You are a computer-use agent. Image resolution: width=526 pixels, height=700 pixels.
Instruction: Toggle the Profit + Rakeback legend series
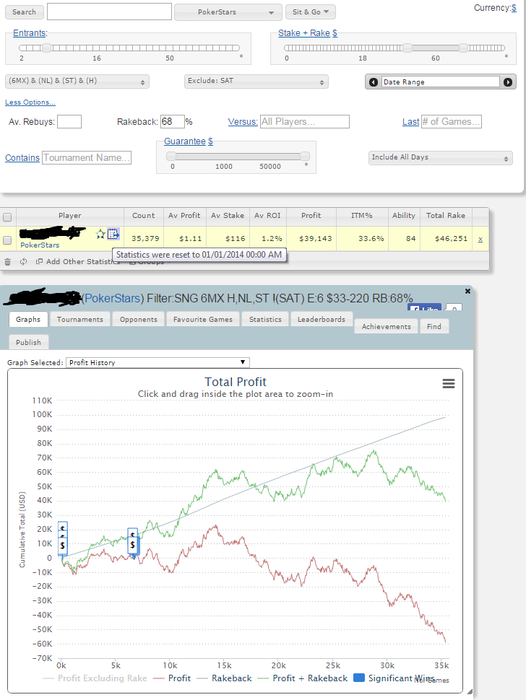point(303,678)
